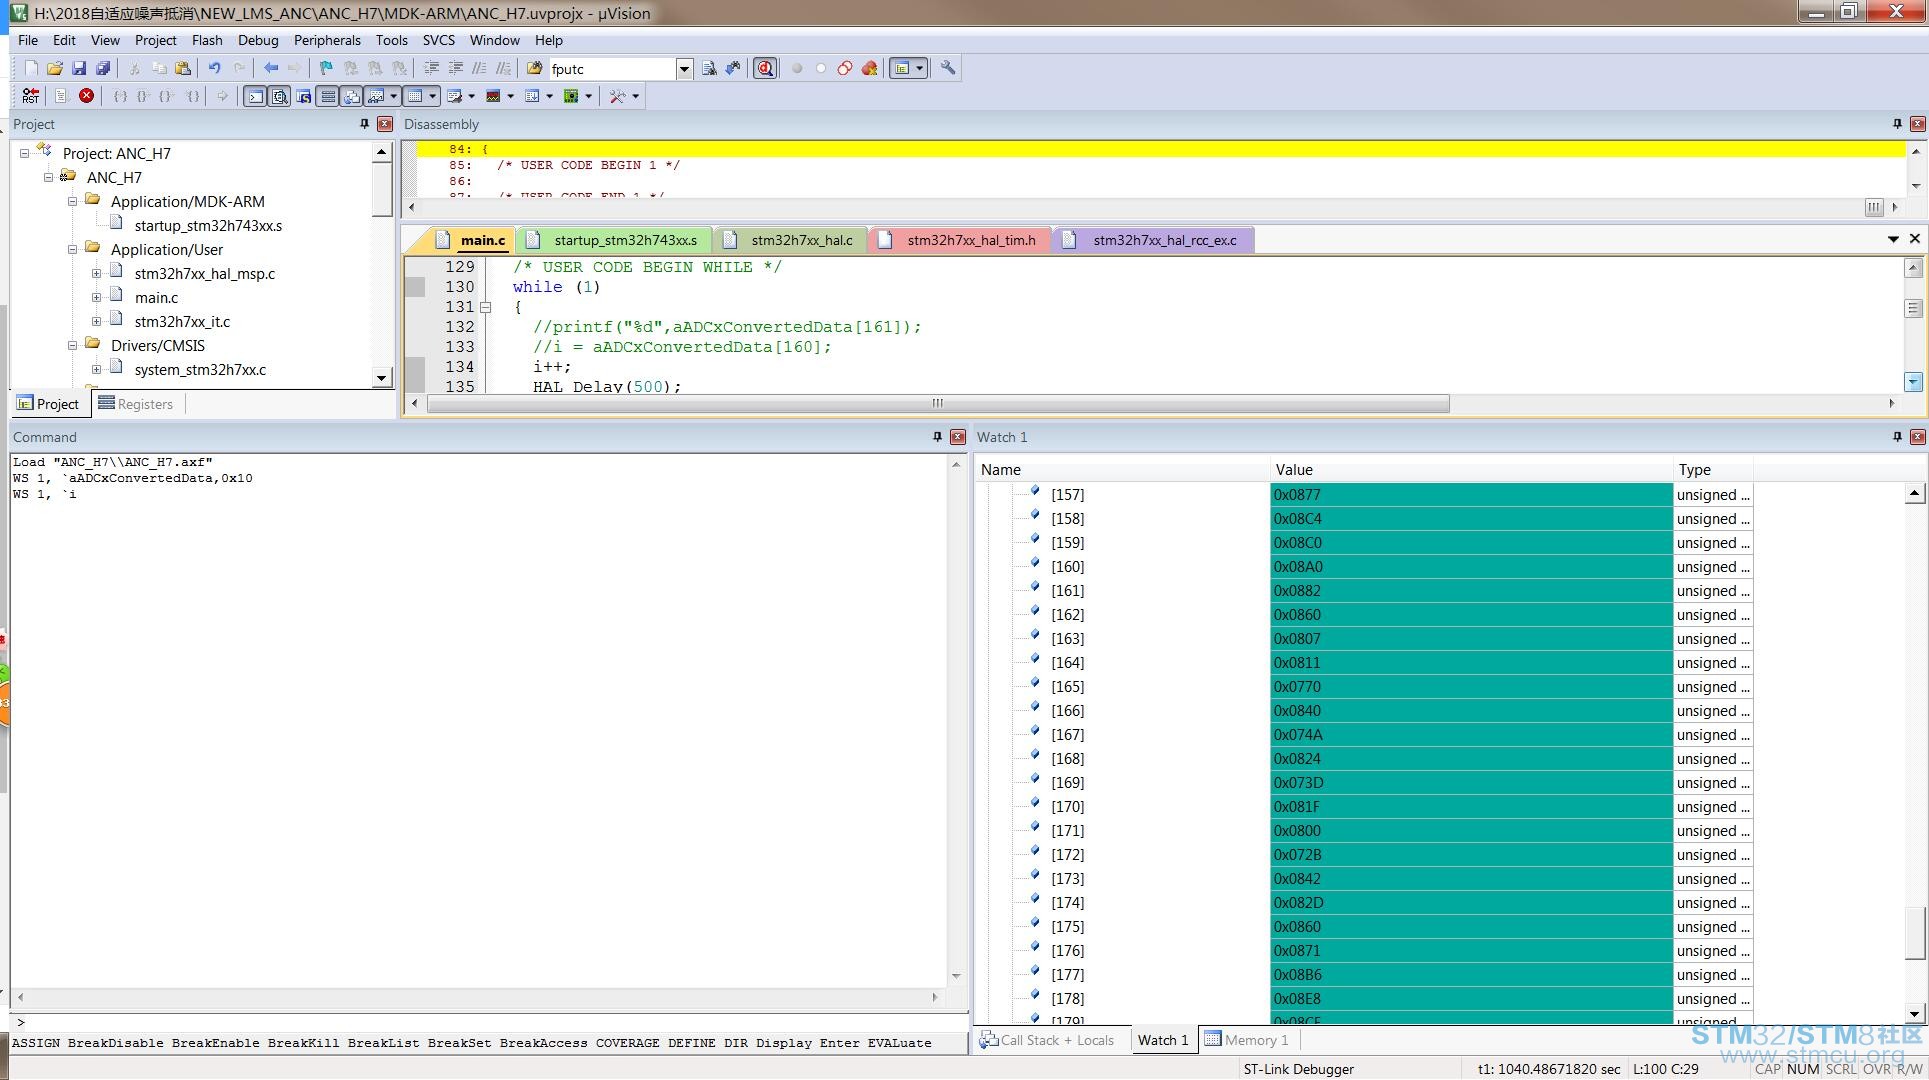This screenshot has width=1929, height=1080.
Task: Switch to the Registers tab
Action: 136,404
